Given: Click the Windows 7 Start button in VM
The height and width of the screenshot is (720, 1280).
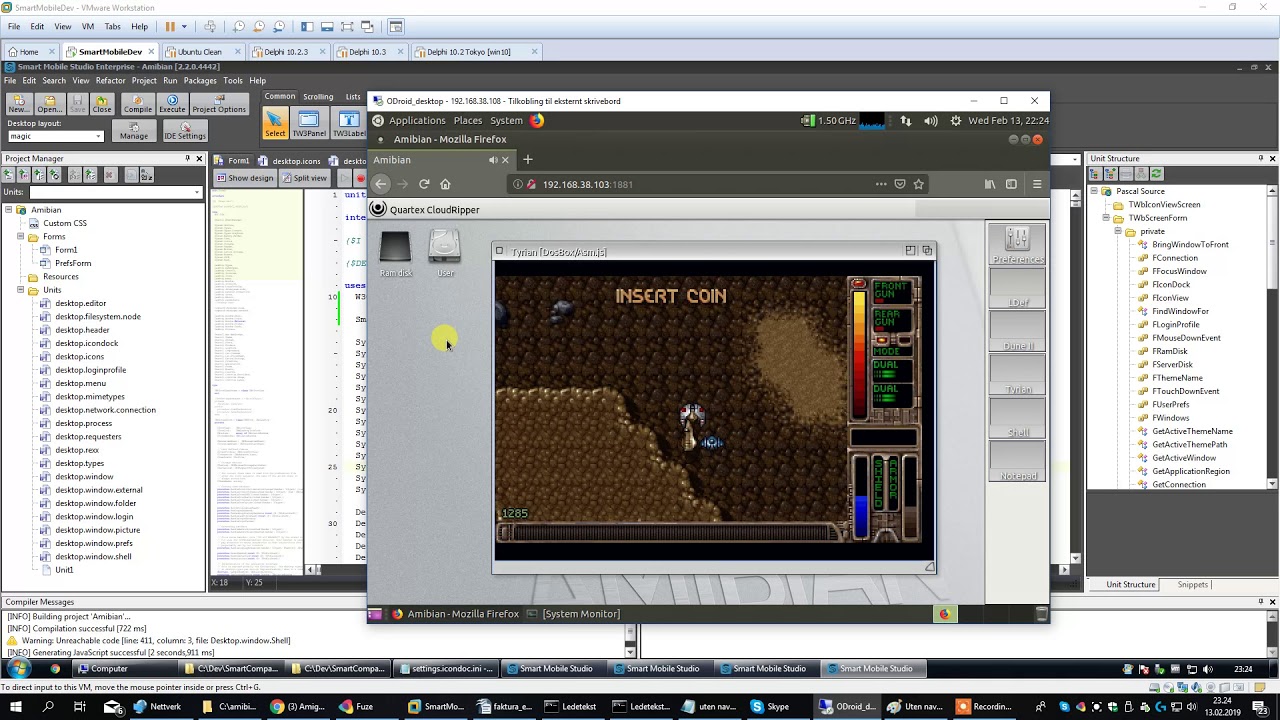Looking at the screenshot, I should click(18, 668).
